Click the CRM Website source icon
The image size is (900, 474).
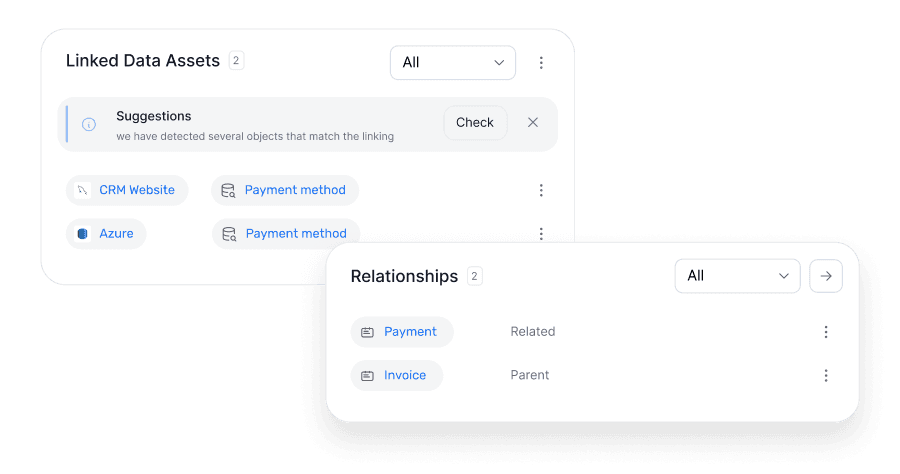coord(83,190)
